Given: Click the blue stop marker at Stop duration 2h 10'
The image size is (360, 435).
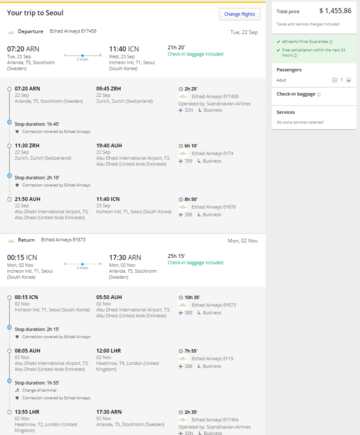Looking at the screenshot, I should pos(10,176).
